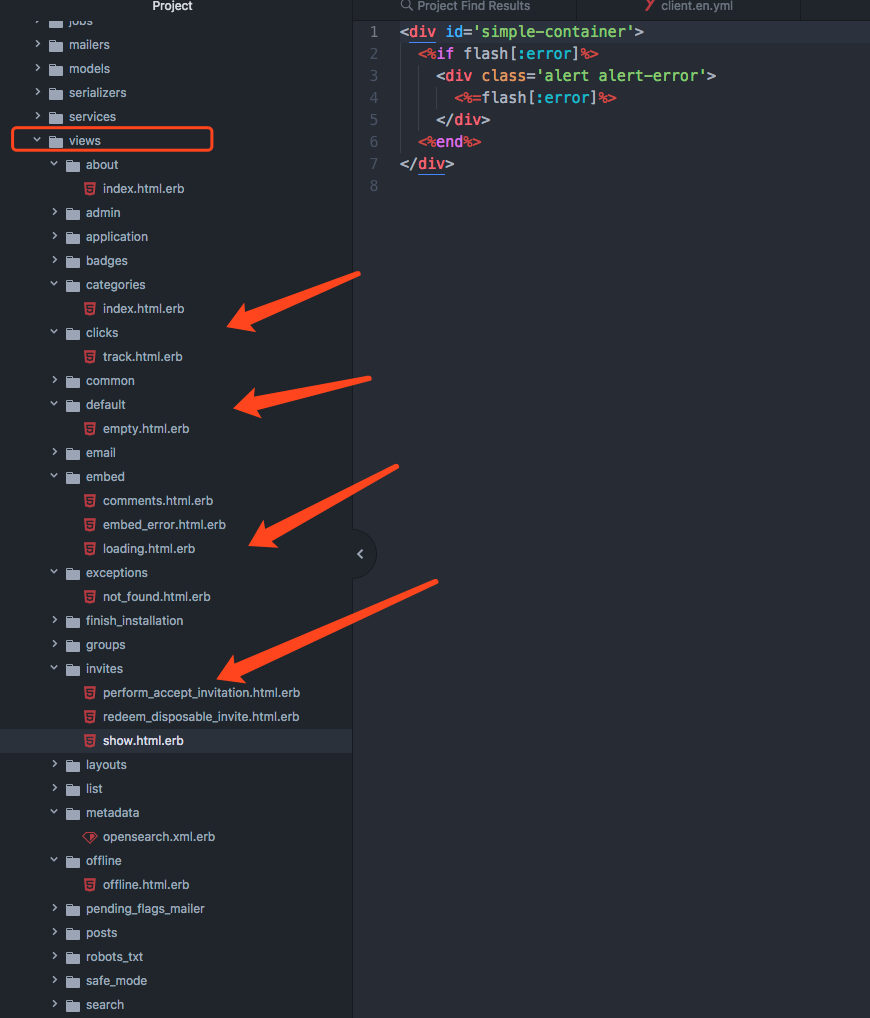This screenshot has width=870, height=1018.
Task: Open the client.en.yml tab
Action: point(697,6)
